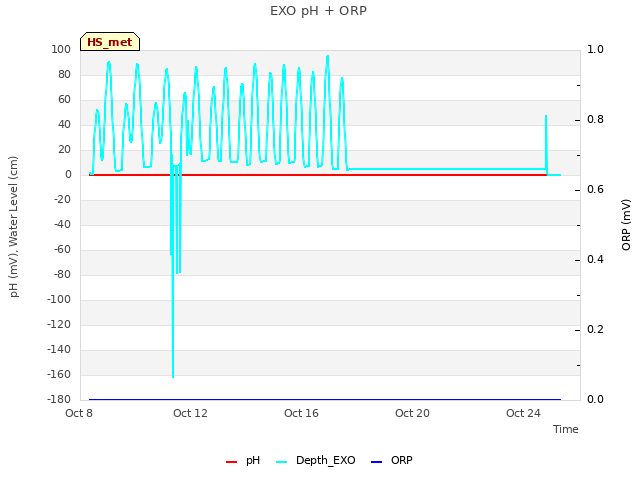Viewport: 640px width, 480px height.
Task: Toggle the ORP legend entry
Action: 392,460
